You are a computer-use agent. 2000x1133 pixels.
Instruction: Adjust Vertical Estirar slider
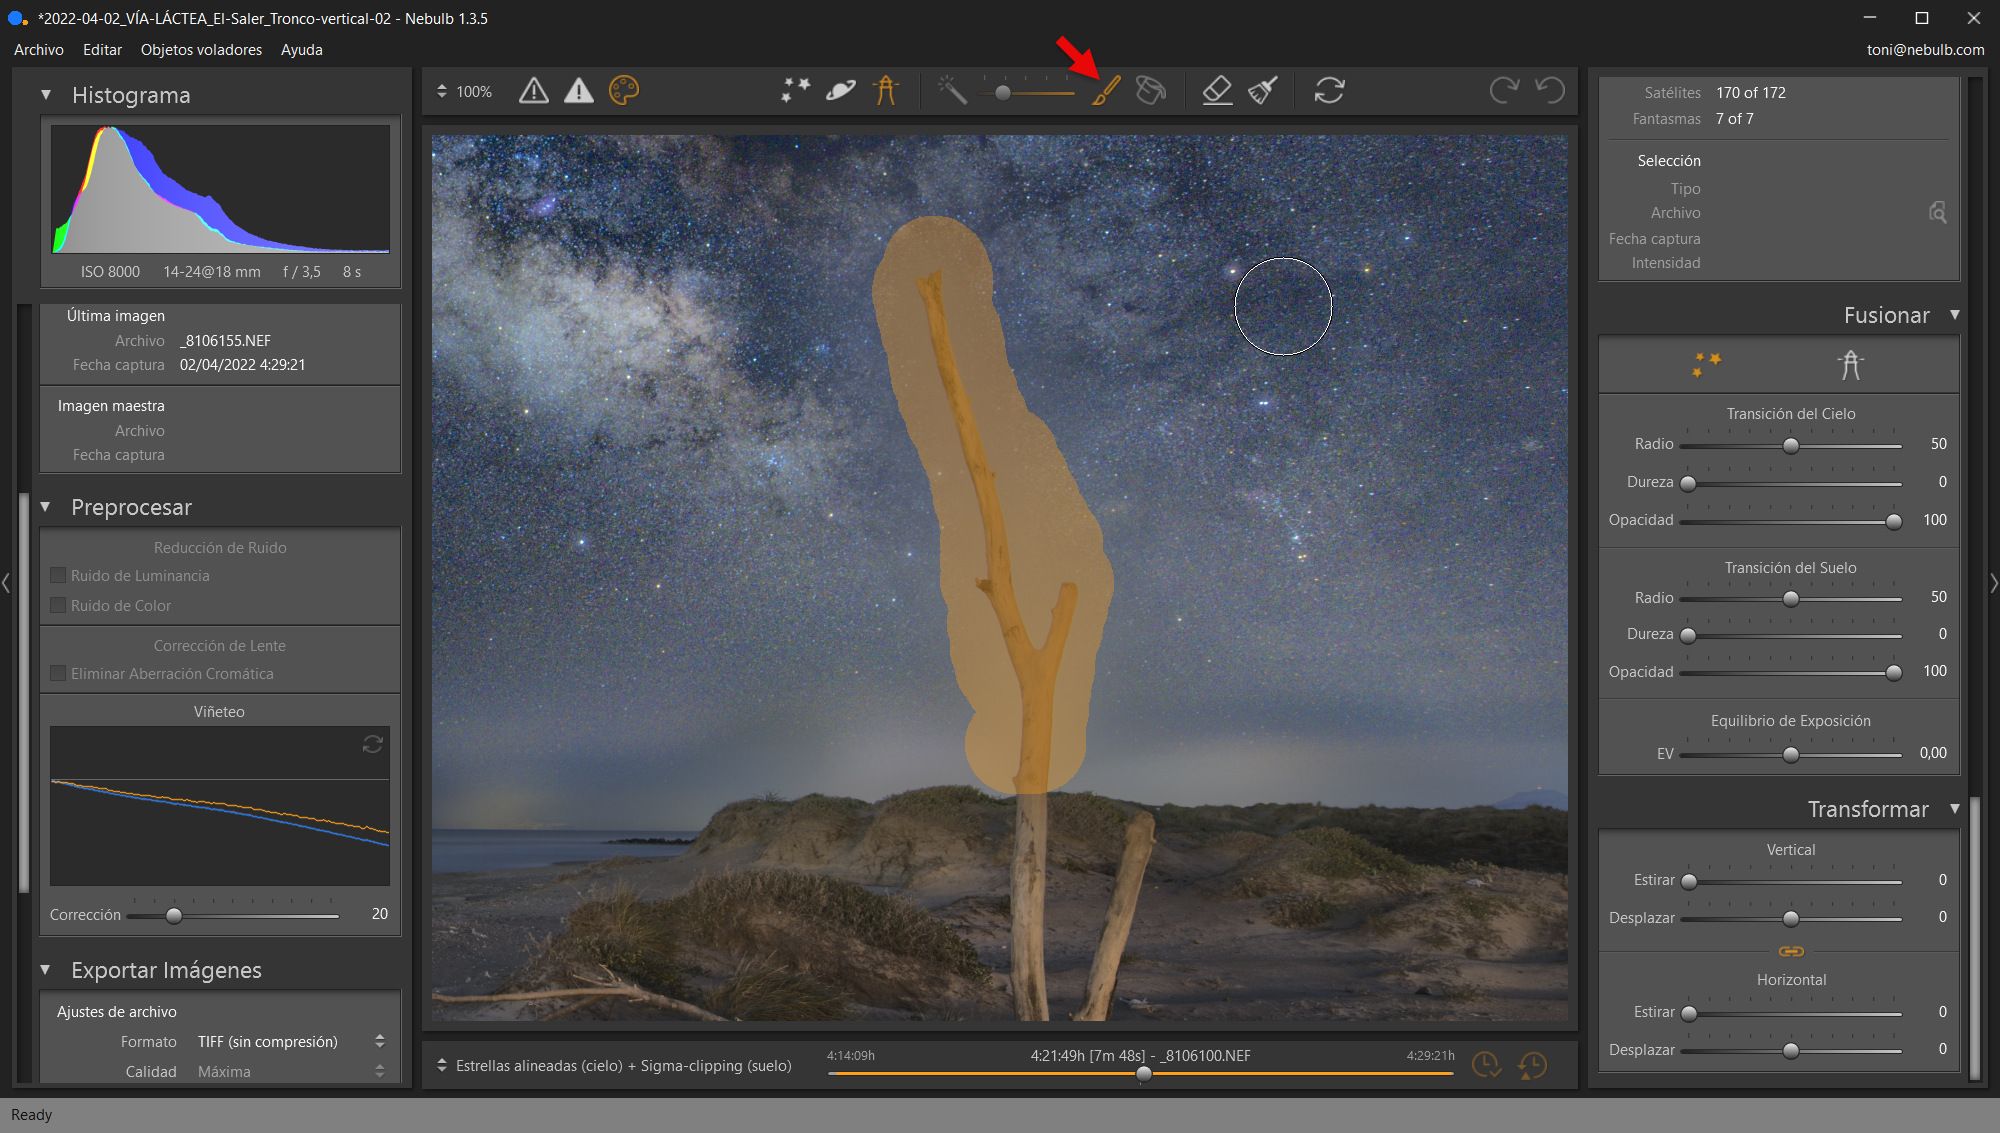pyautogui.click(x=1790, y=882)
